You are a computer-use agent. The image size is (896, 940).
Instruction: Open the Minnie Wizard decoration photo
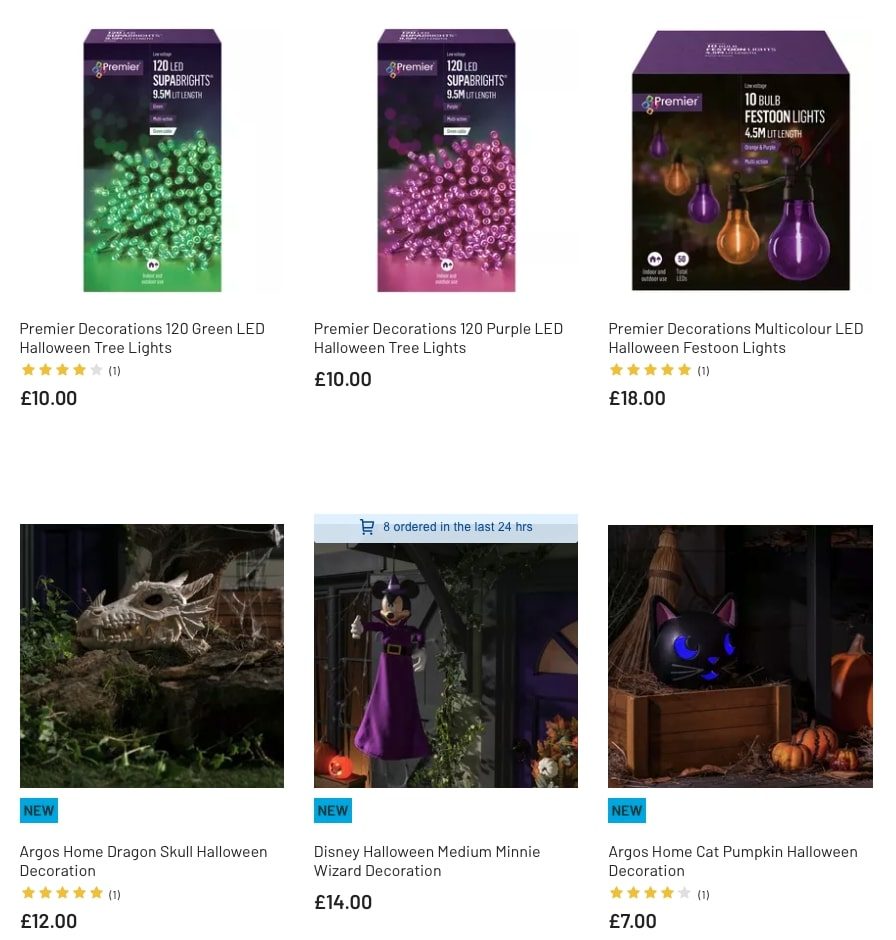coord(446,665)
